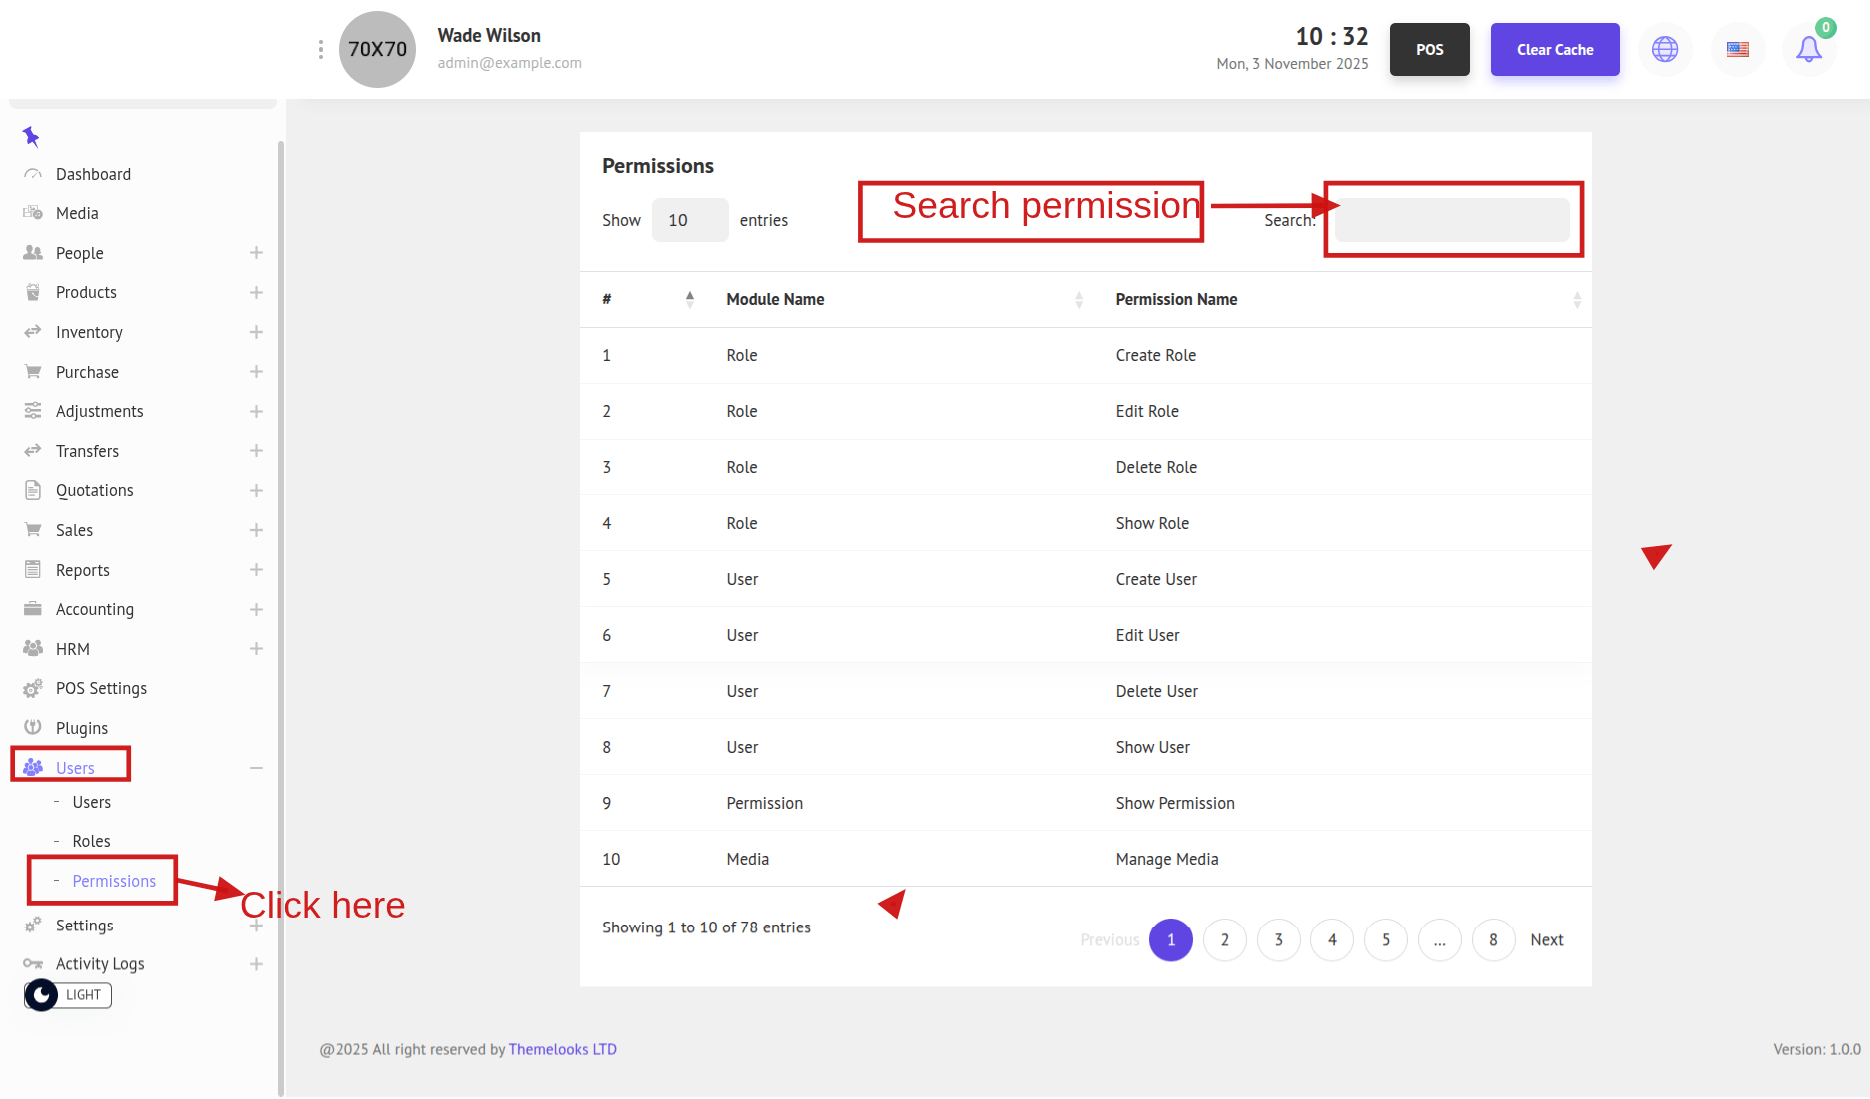The width and height of the screenshot is (1870, 1099).
Task: Collapse the Users menu section
Action: [256, 767]
